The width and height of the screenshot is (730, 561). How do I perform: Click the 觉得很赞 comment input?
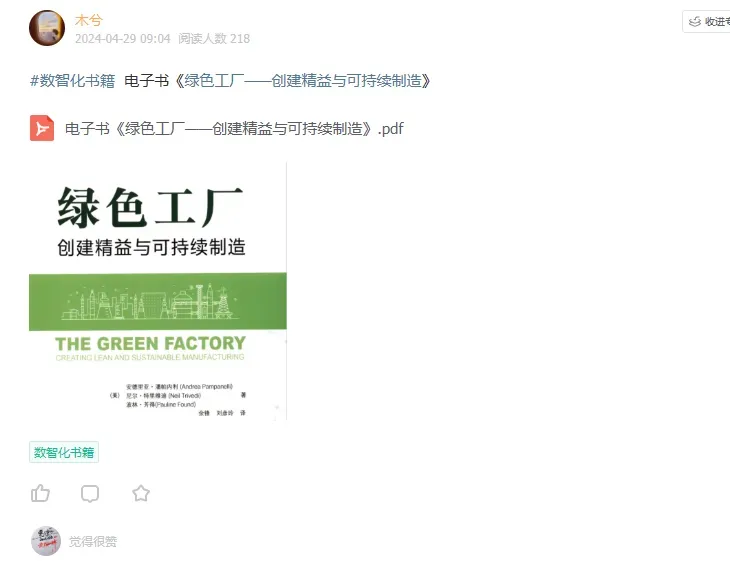[x=93, y=541]
